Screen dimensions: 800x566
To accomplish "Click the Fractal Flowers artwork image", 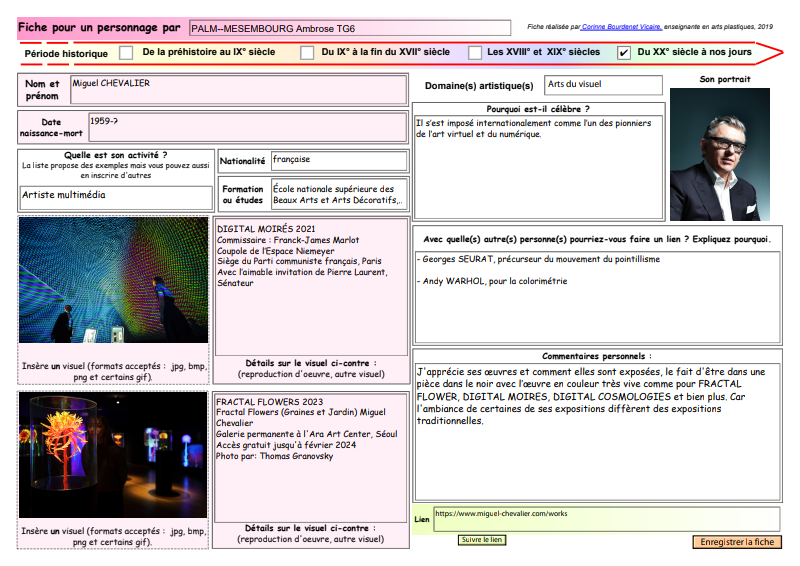I will coord(113,455).
